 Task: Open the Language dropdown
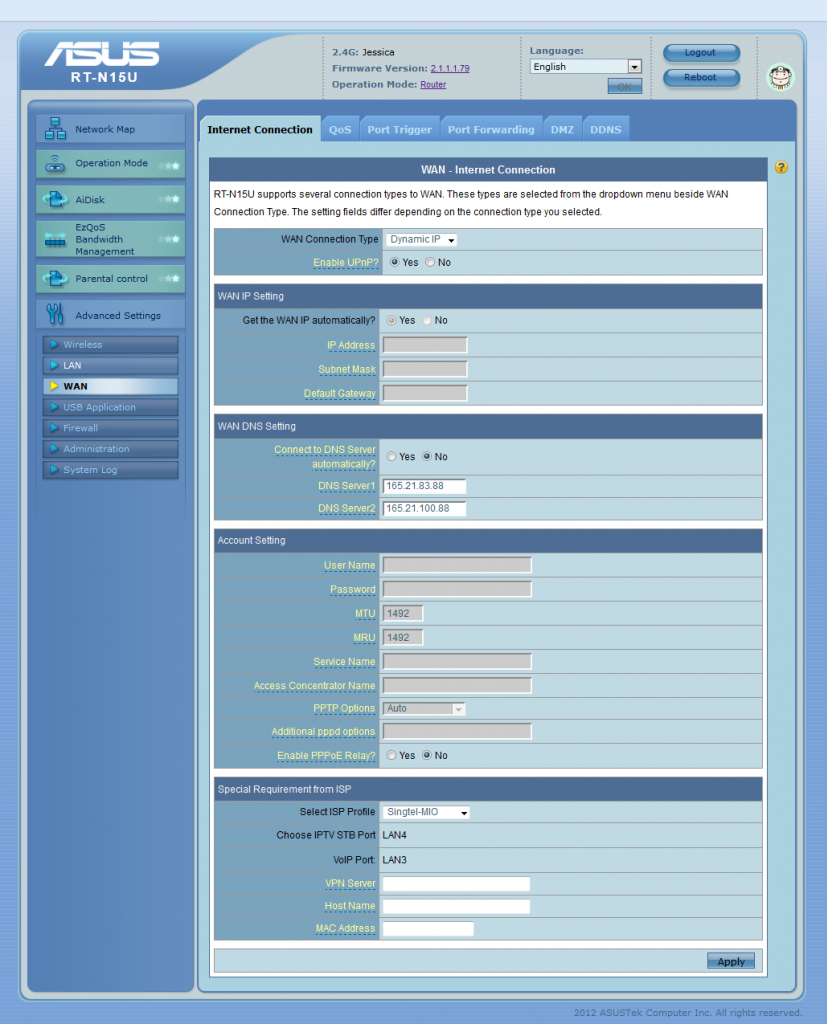(585, 67)
